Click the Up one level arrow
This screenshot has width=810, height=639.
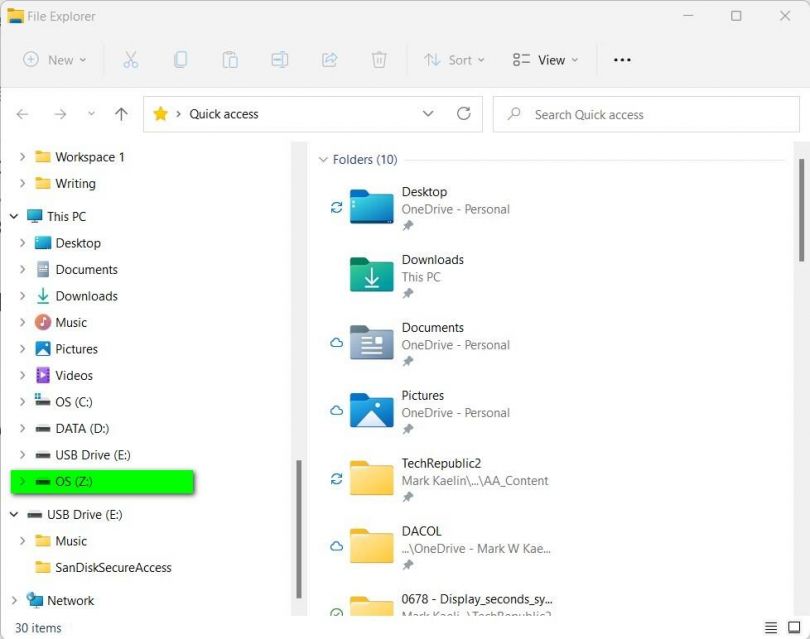tap(120, 114)
